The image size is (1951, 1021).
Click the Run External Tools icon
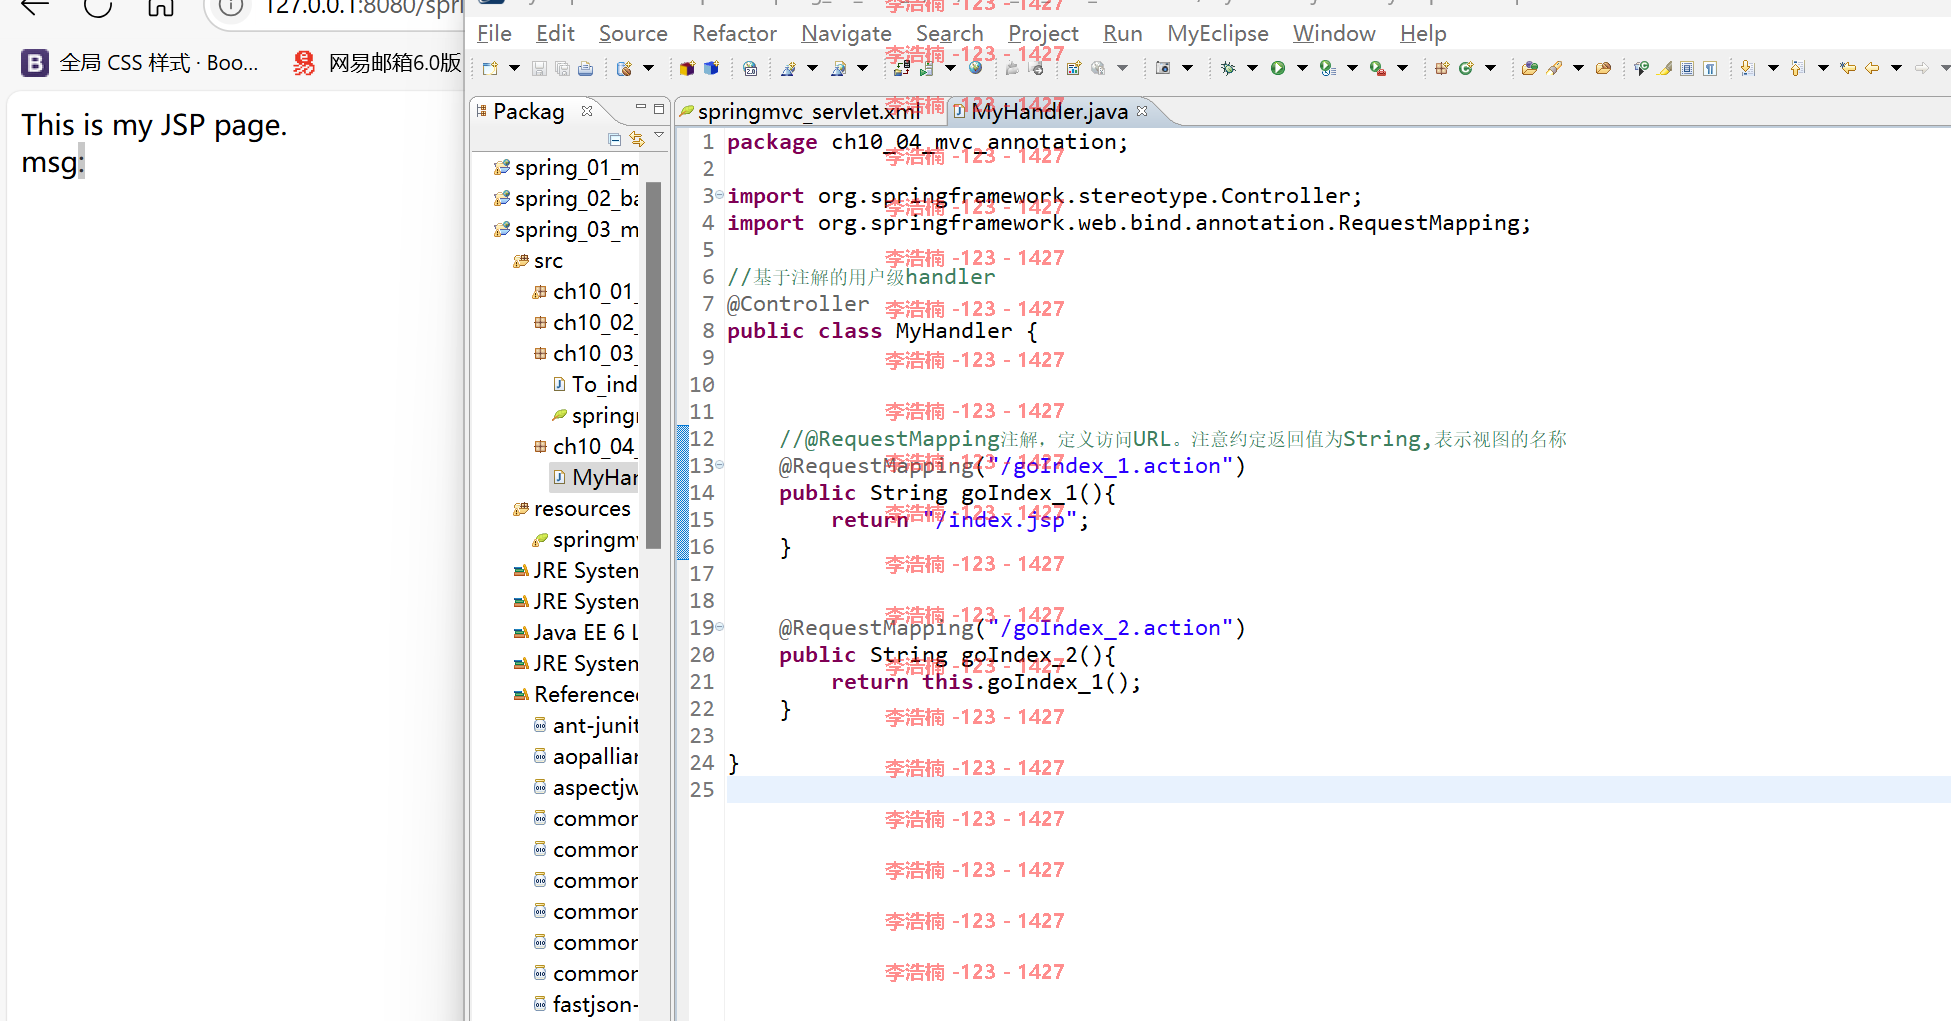point(1377,68)
